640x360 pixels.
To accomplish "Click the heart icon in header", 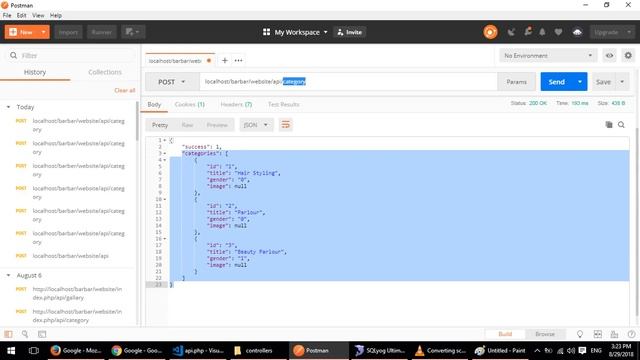I will tap(558, 32).
